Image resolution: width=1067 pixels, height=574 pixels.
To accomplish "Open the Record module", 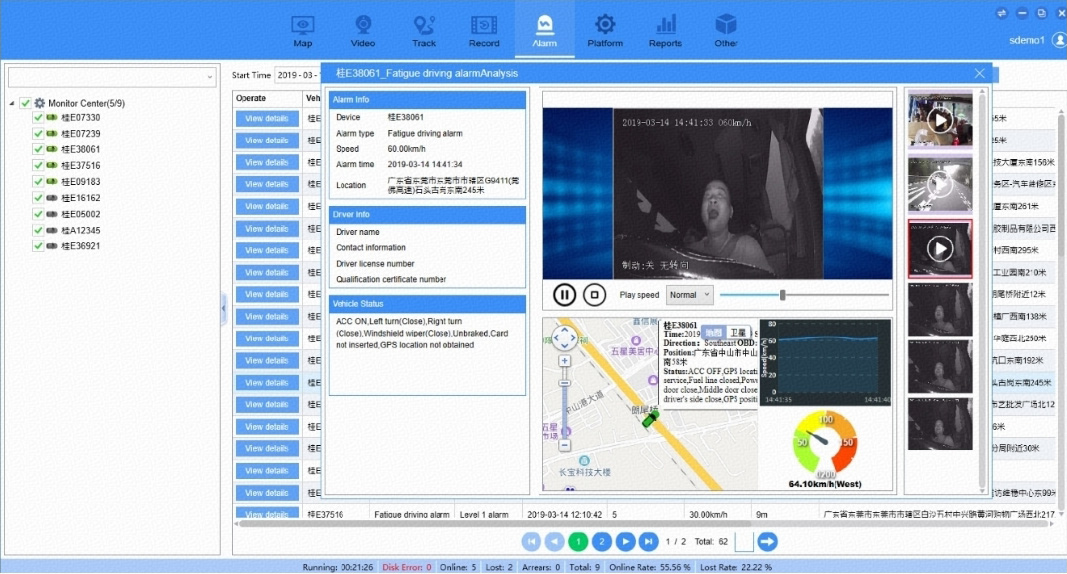I will point(484,31).
